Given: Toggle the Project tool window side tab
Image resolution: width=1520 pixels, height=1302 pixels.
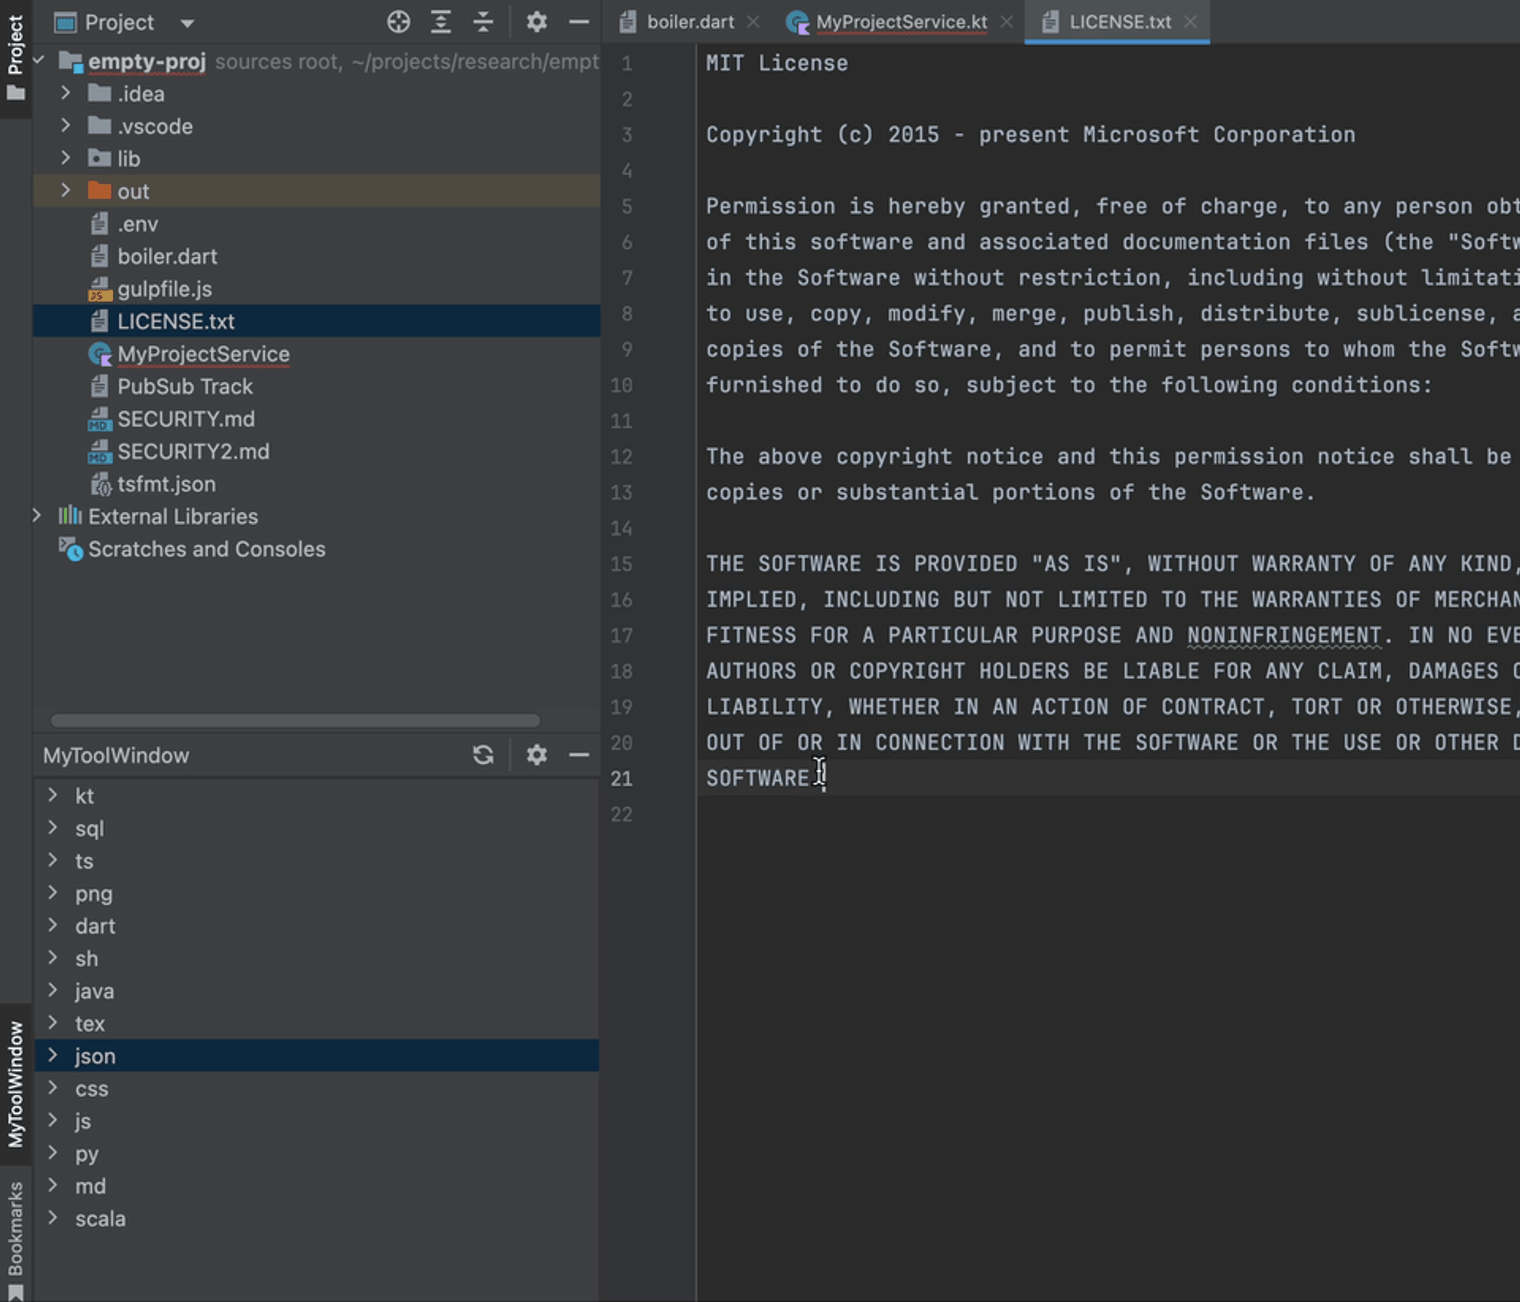Looking at the screenshot, I should 15,58.
